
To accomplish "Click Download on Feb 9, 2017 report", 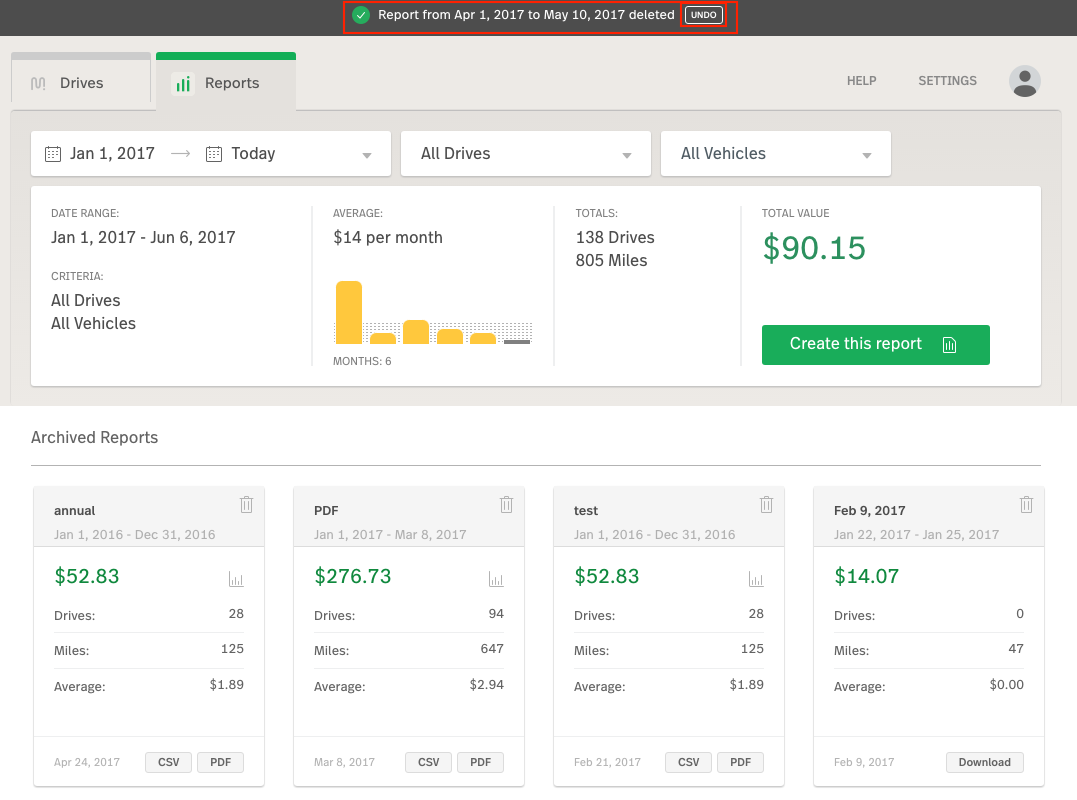I will click(x=984, y=762).
